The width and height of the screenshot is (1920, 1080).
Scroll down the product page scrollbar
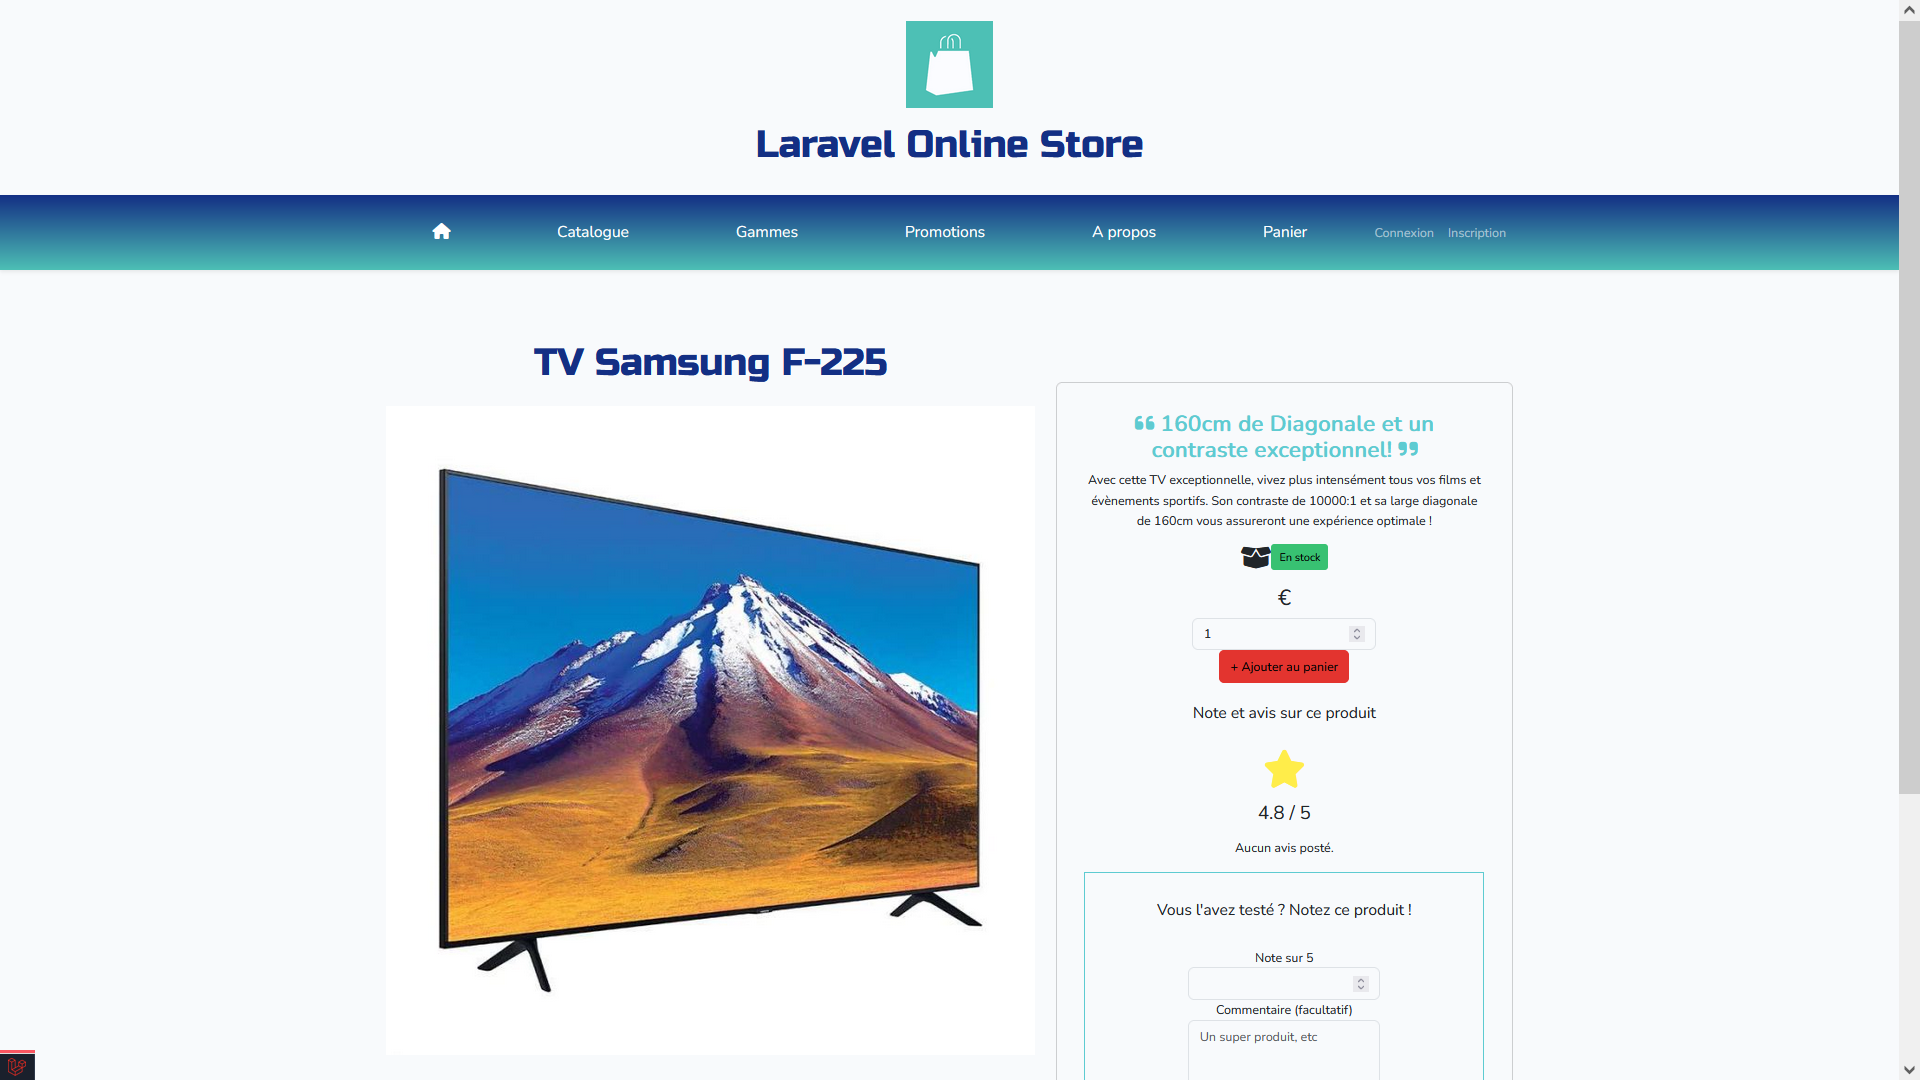pyautogui.click(x=1911, y=1071)
